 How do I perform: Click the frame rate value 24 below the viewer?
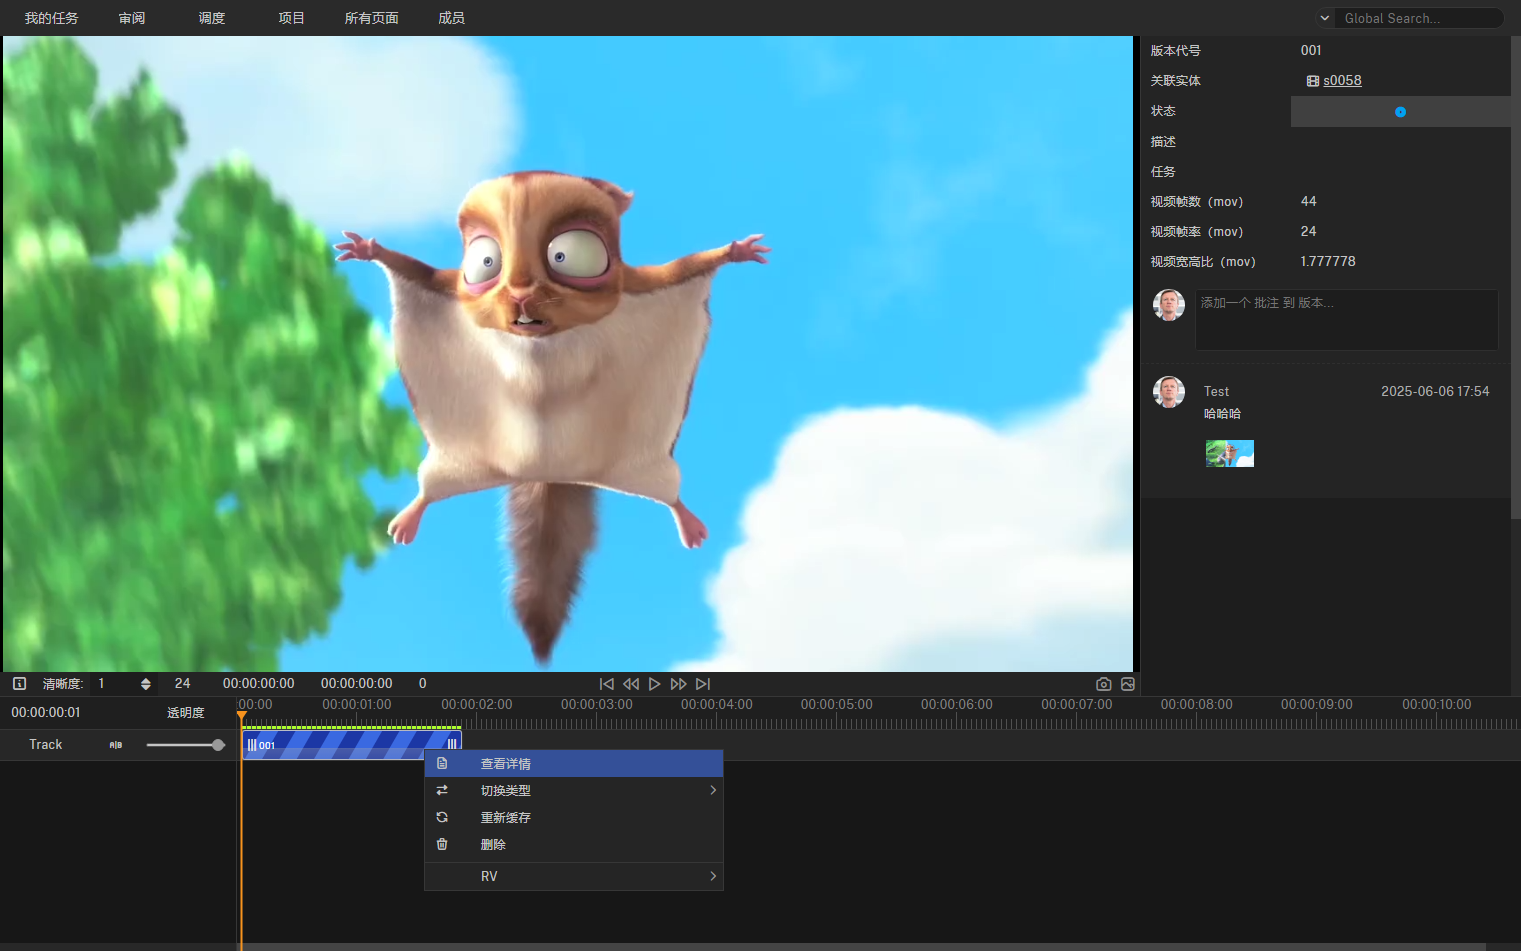pos(182,684)
